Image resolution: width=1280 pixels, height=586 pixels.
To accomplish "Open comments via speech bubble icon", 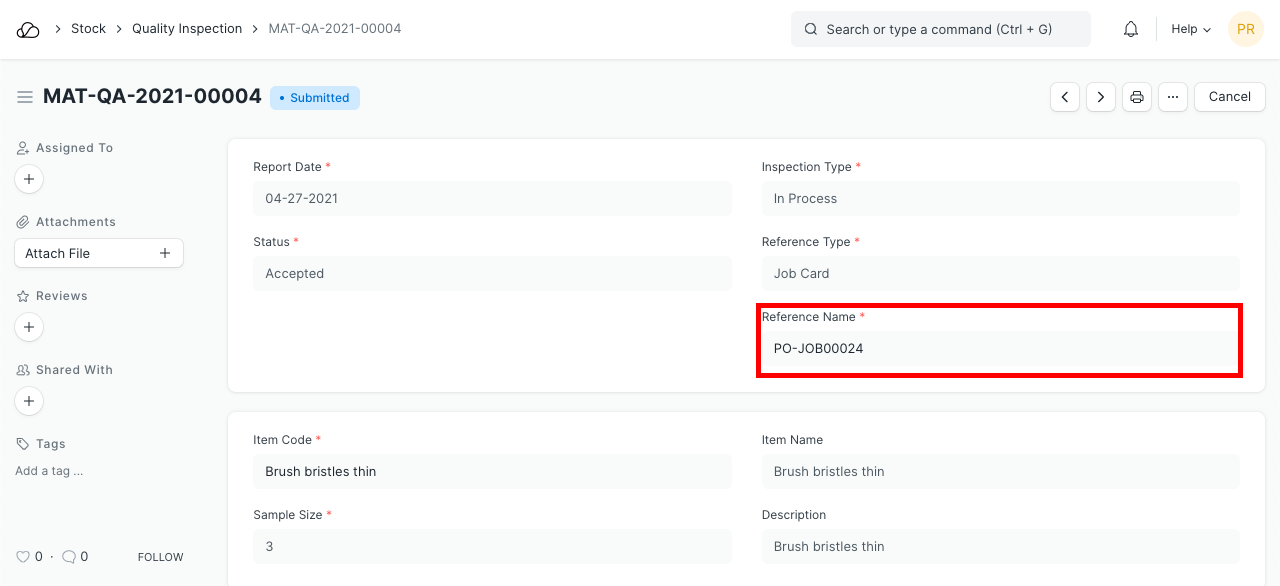I will pyautogui.click(x=69, y=557).
